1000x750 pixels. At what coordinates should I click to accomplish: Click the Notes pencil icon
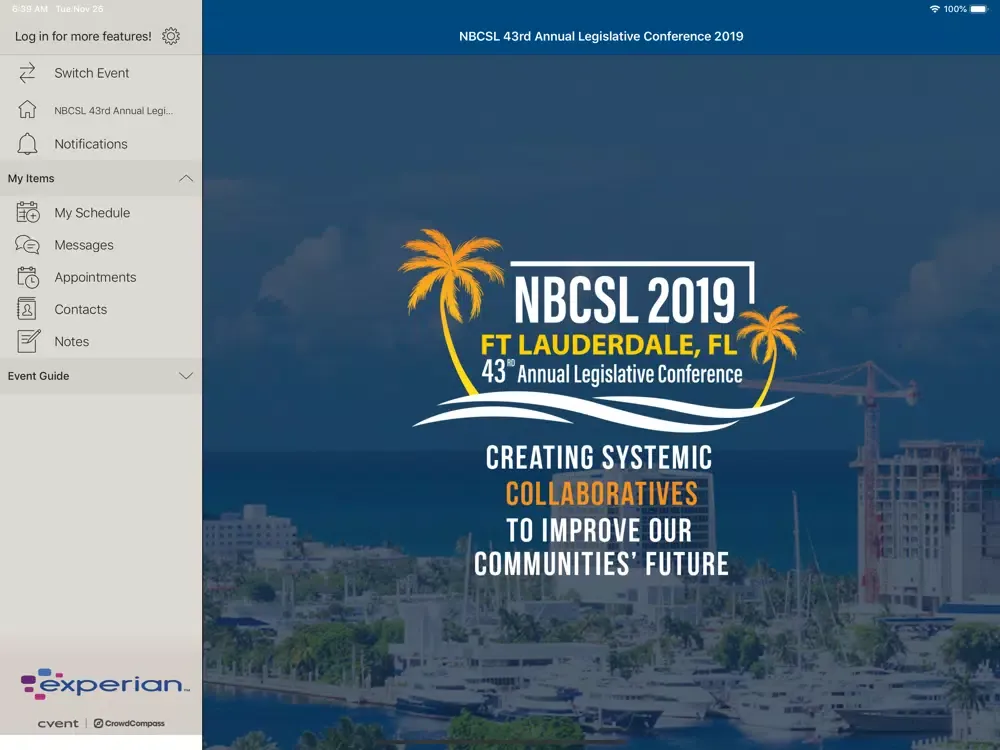(x=28, y=341)
